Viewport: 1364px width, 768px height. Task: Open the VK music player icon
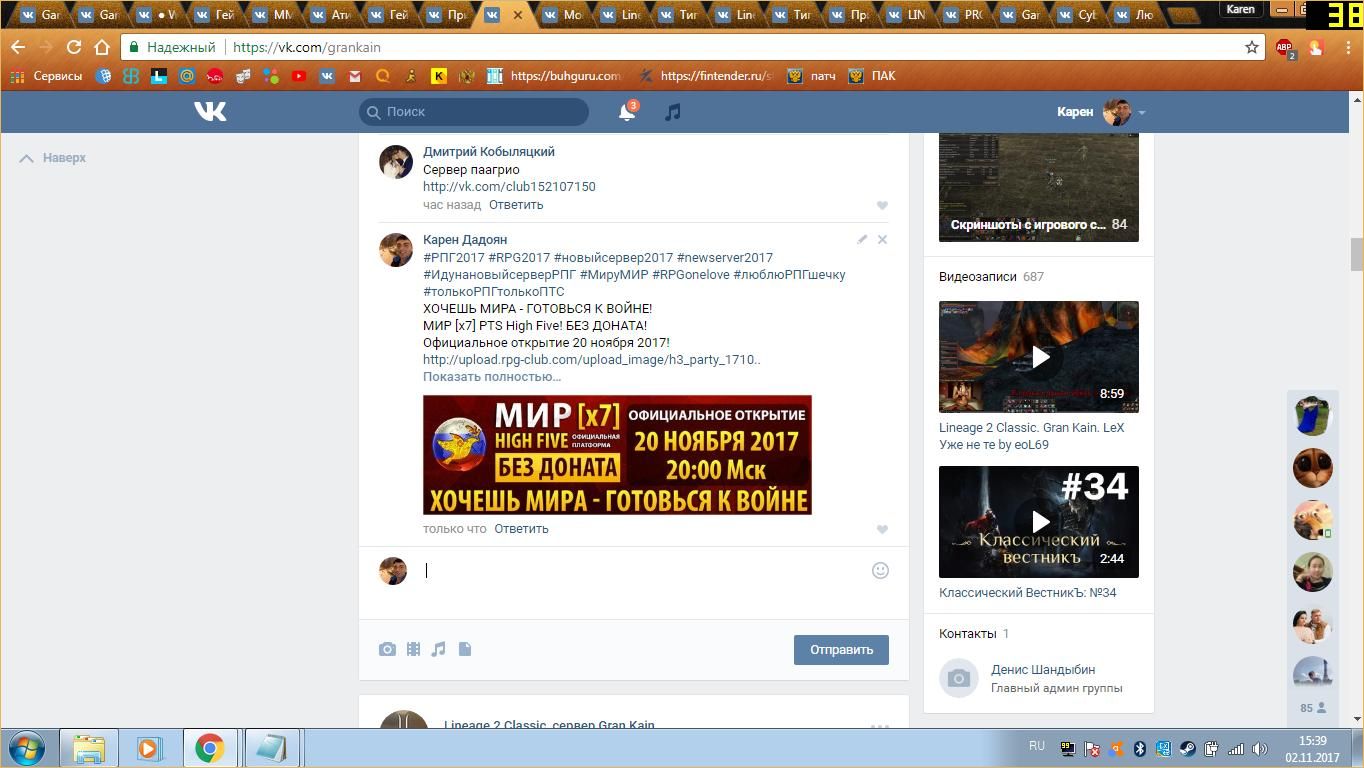[673, 112]
